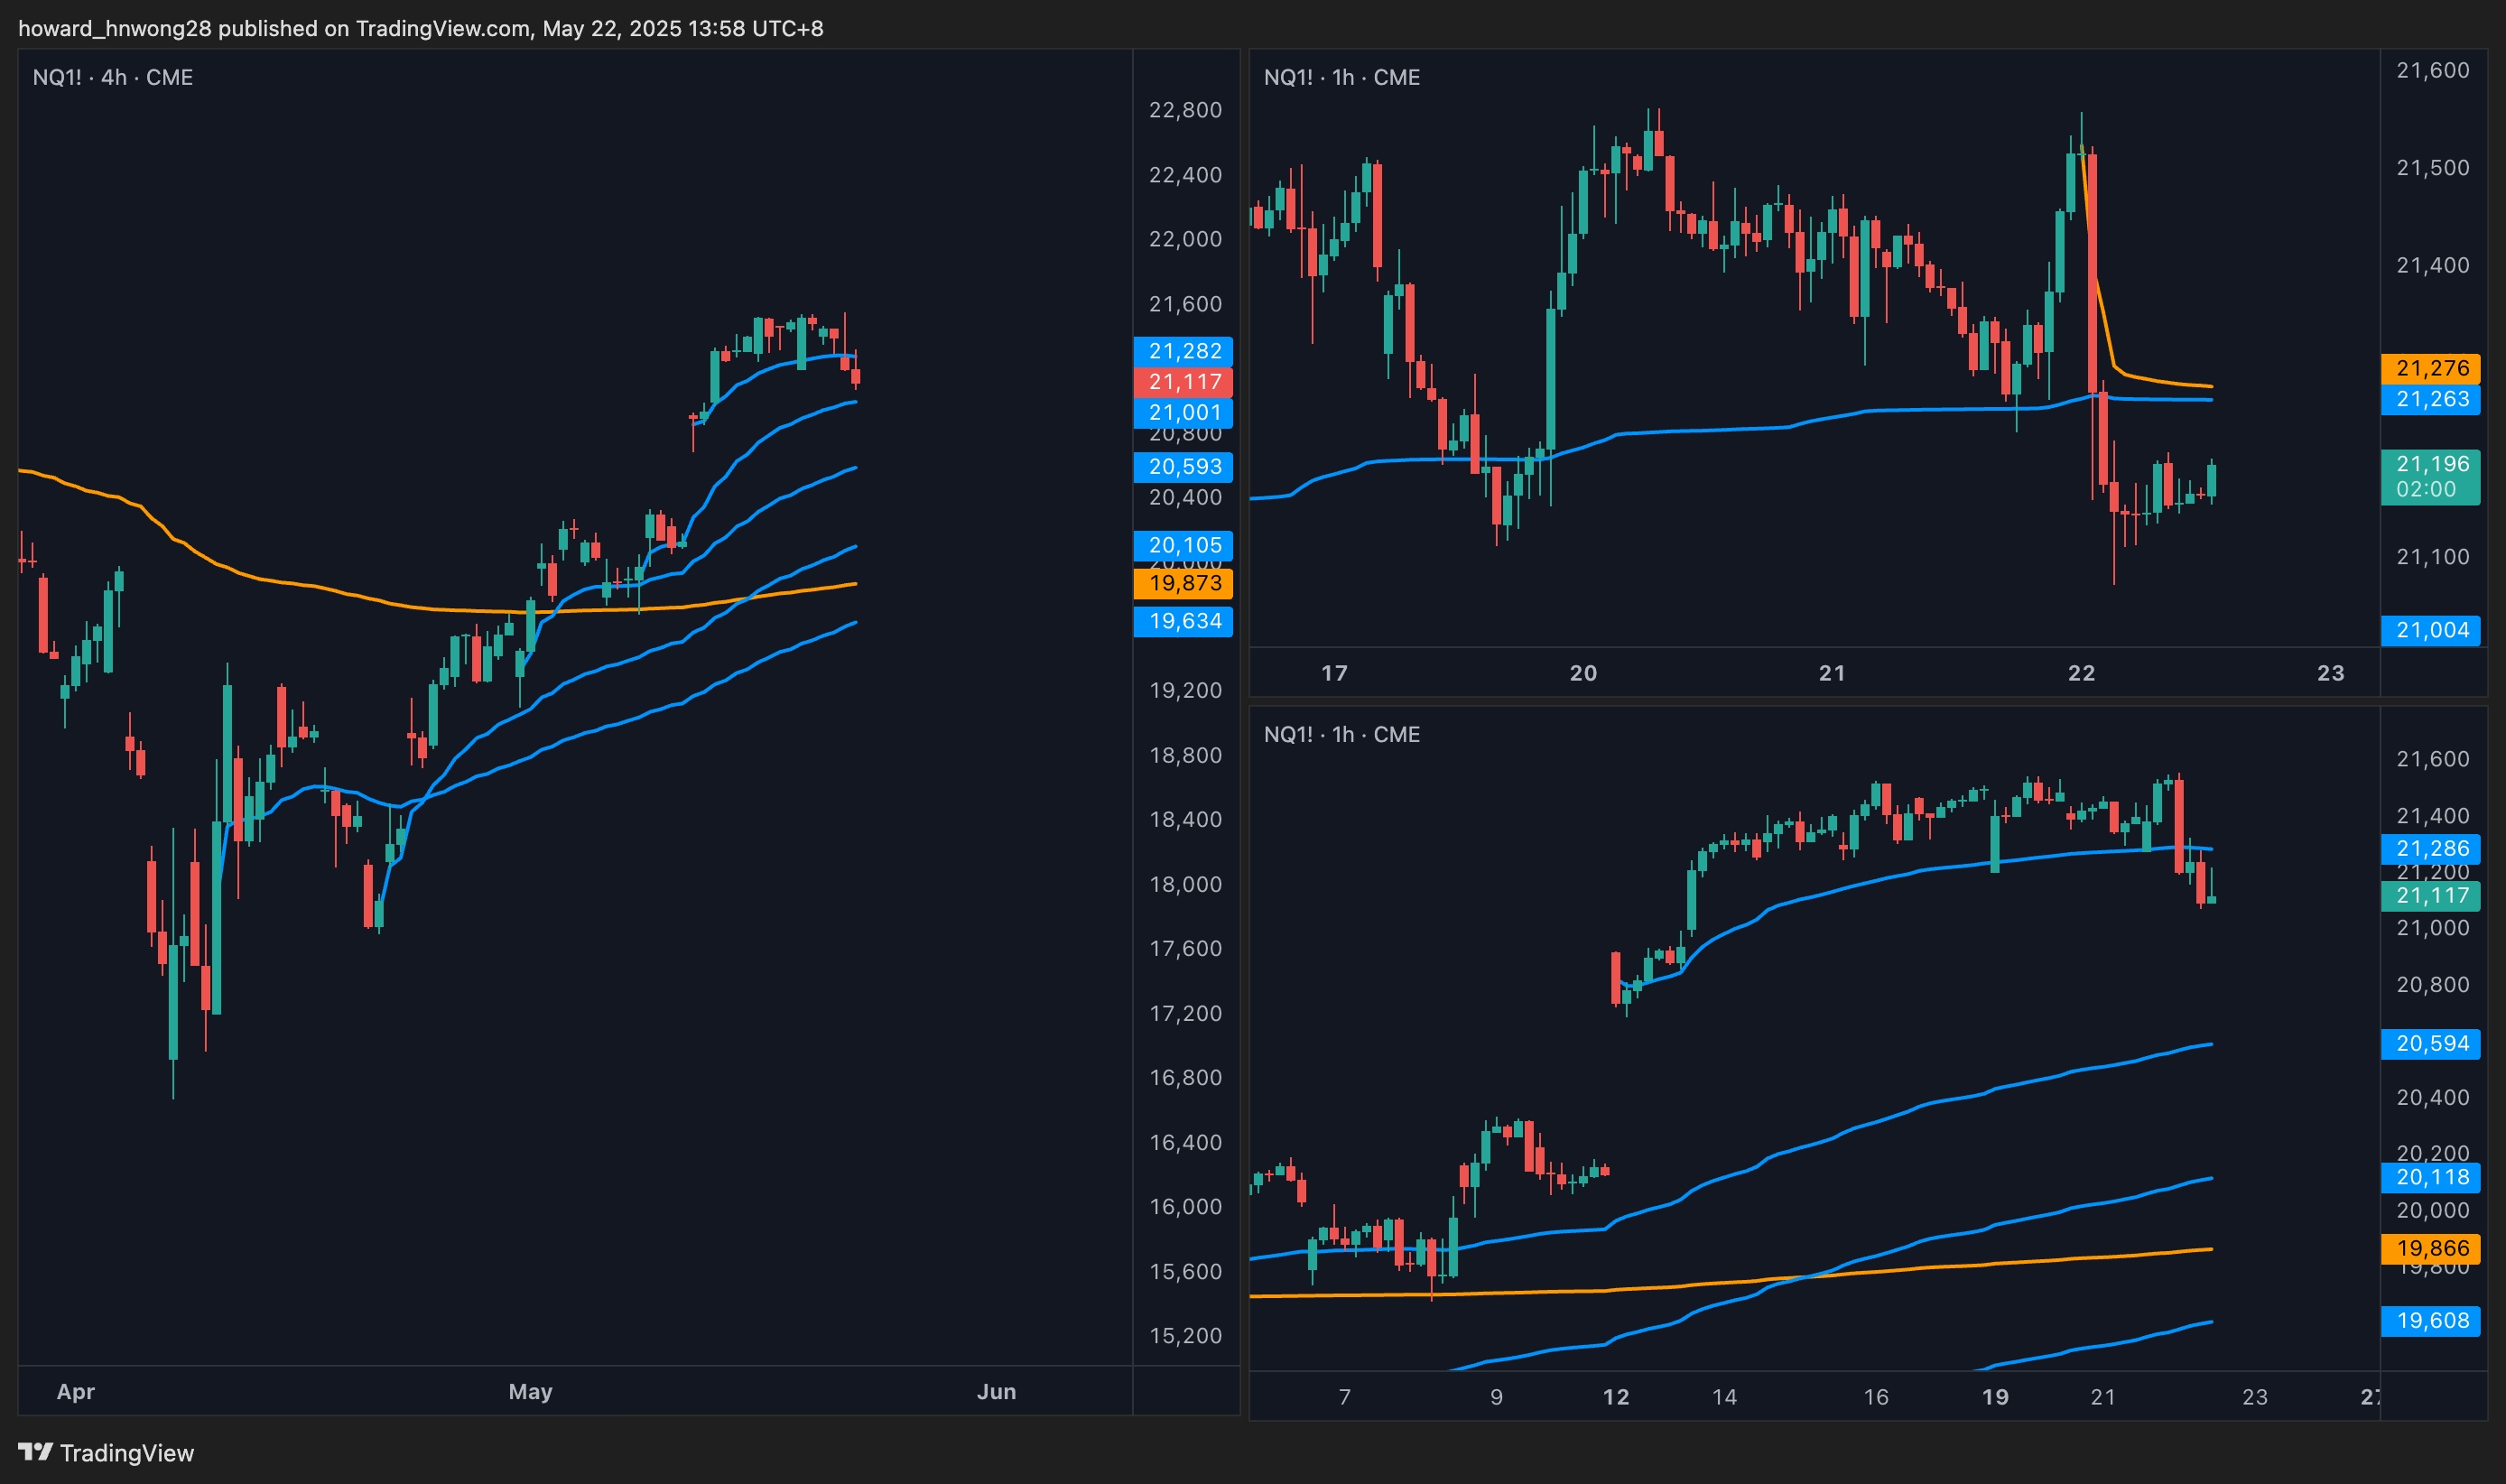Click the orange 19,873 price label
The width and height of the screenshot is (2506, 1484).
click(x=1183, y=583)
